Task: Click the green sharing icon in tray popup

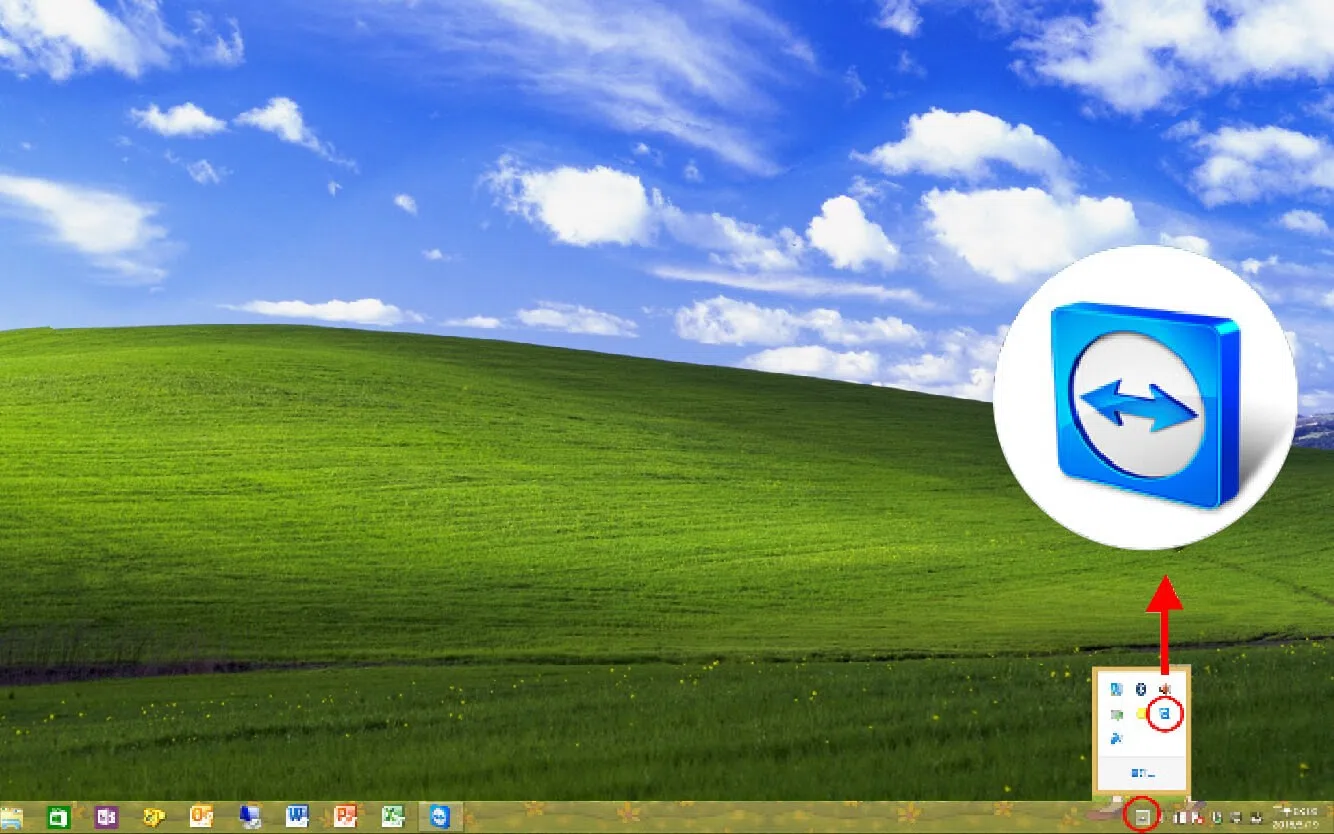Action: 1118,714
